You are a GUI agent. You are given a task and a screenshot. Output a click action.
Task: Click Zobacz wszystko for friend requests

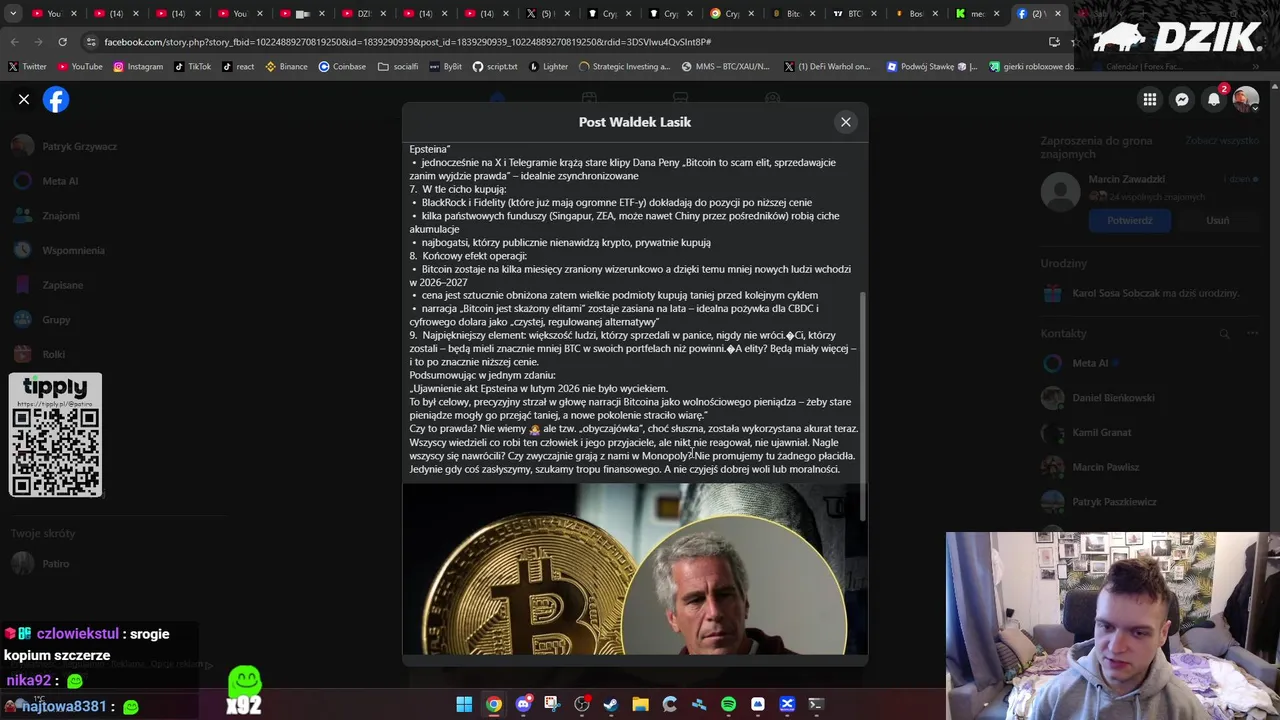click(1222, 141)
